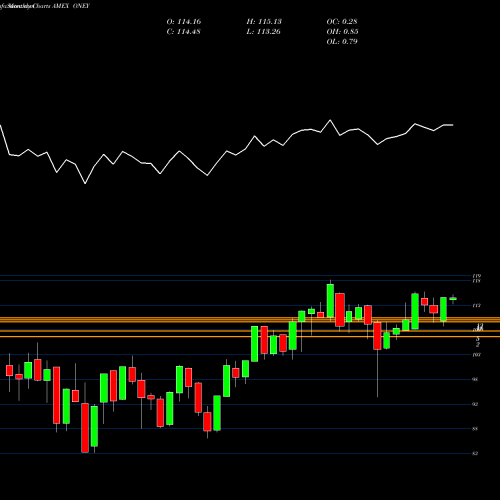Click the open price value O: 114.16
This screenshot has height=500, width=500.
click(x=184, y=22)
